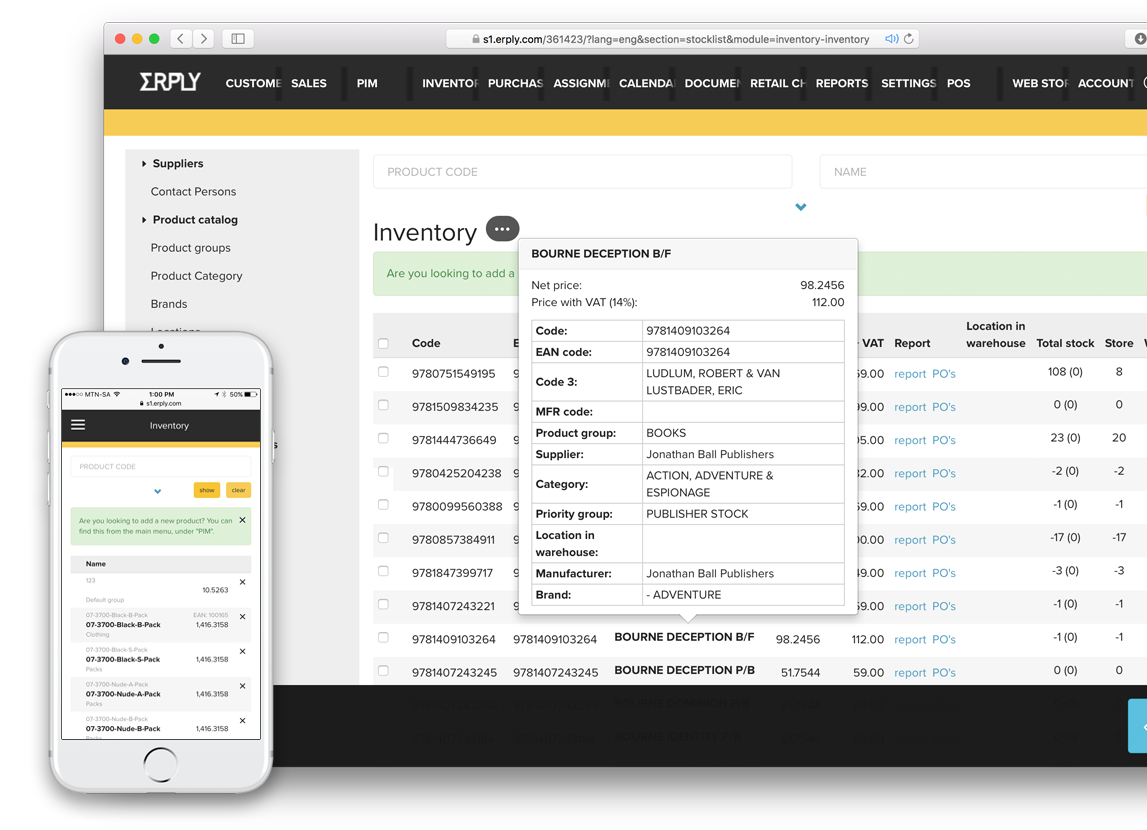This screenshot has height=830, width=1147.
Task: Dismiss the green PIM notice on the phone
Action: [242, 520]
